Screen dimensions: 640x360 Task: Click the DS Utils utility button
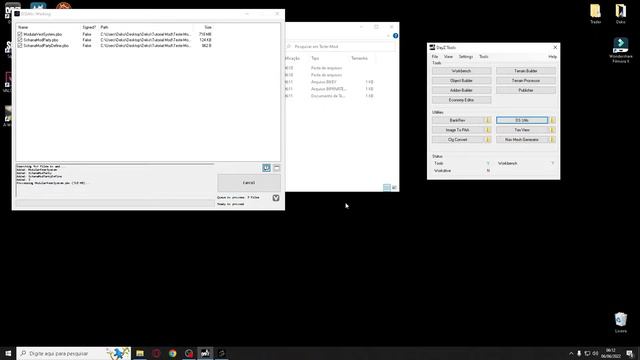(x=522, y=120)
